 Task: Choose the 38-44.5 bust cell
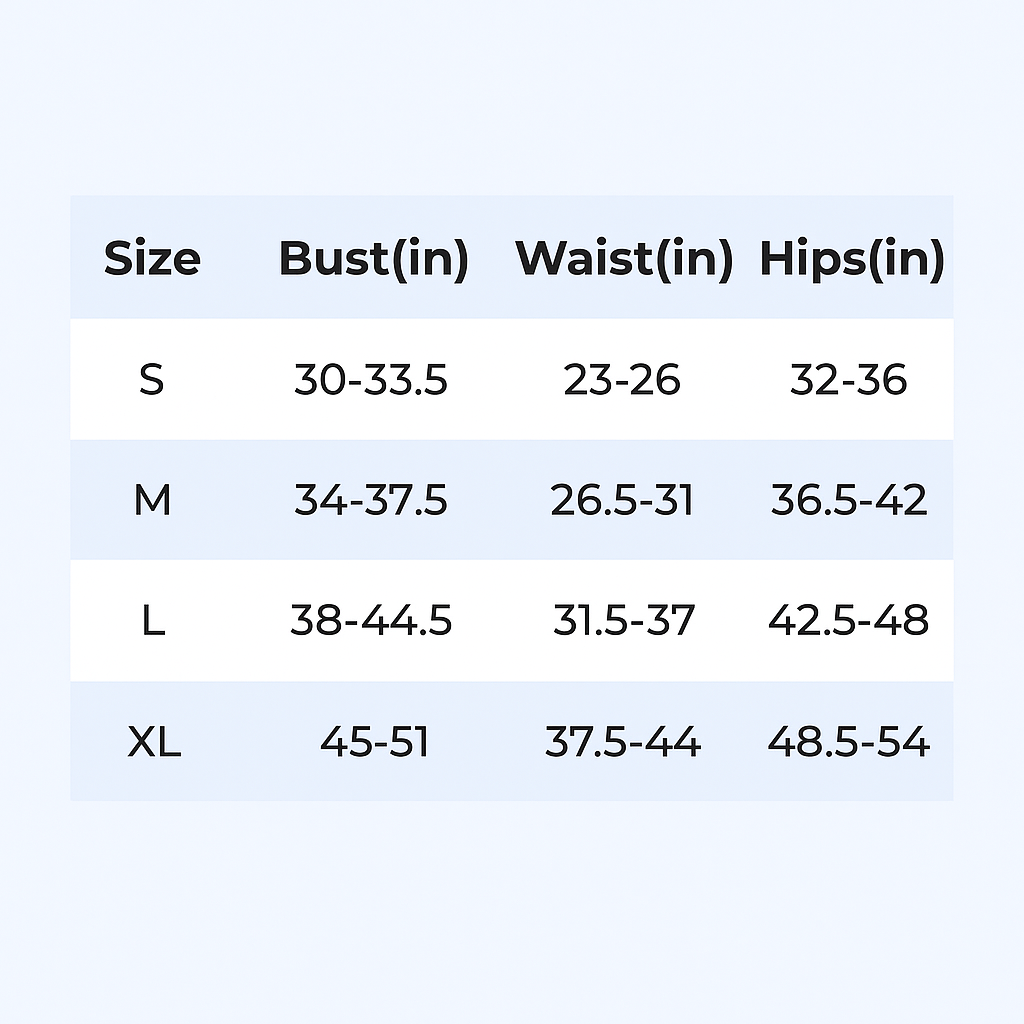[x=371, y=621]
